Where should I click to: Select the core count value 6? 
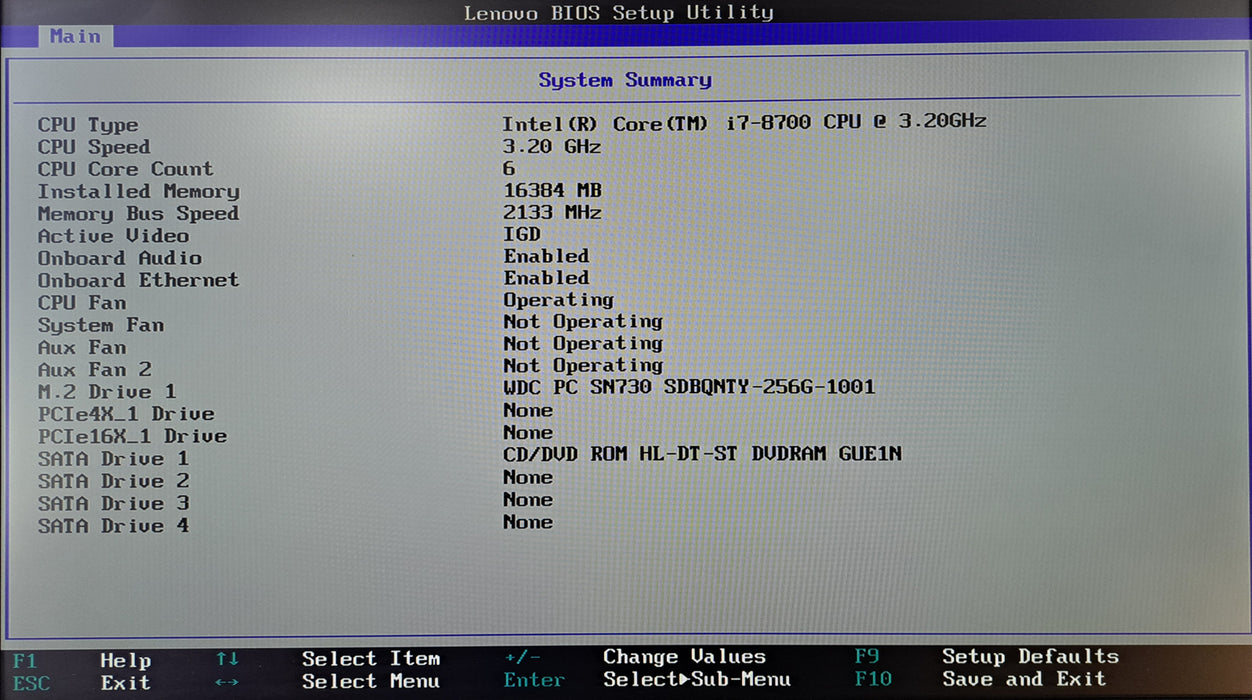click(x=509, y=168)
